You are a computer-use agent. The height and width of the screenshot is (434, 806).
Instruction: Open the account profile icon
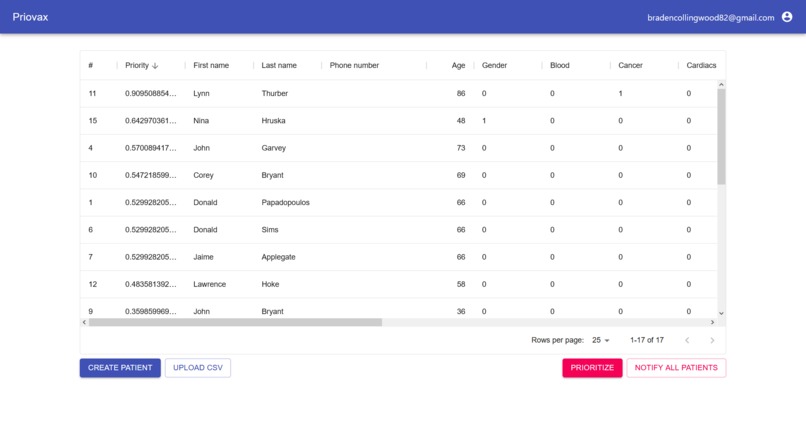pyautogui.click(x=786, y=17)
